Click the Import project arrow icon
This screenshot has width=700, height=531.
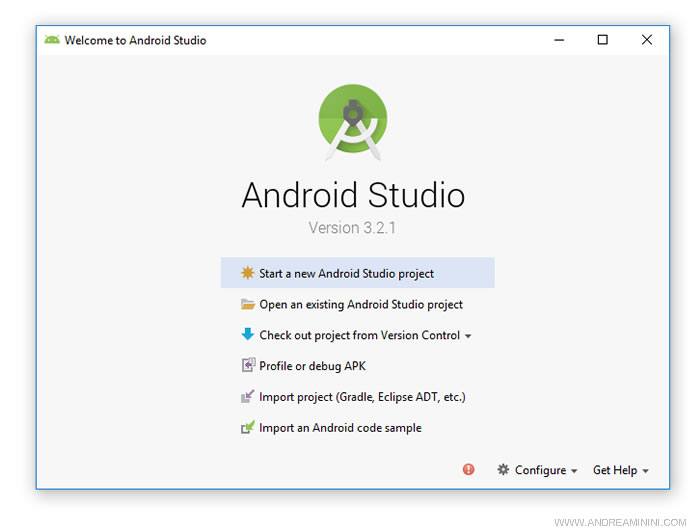click(247, 396)
